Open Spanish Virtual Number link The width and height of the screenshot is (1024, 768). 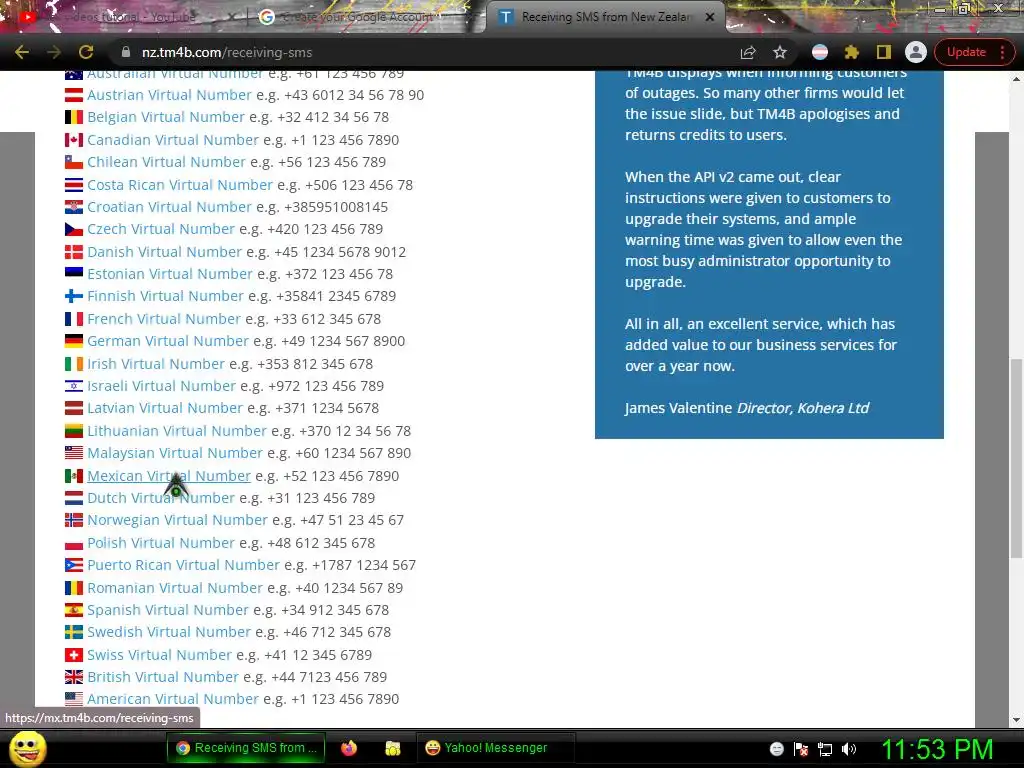[168, 611]
